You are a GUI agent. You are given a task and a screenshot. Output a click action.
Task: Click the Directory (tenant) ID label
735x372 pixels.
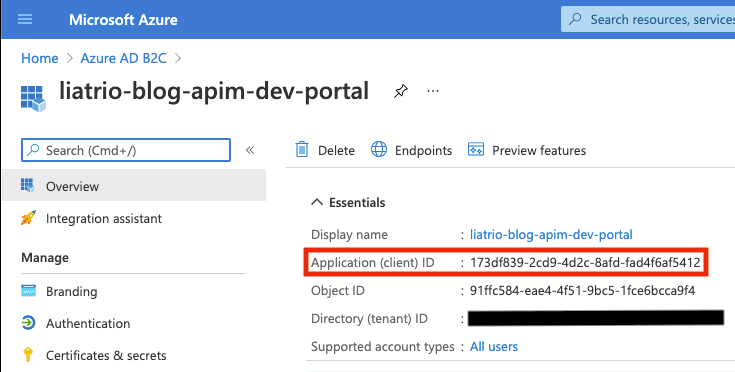(x=369, y=319)
